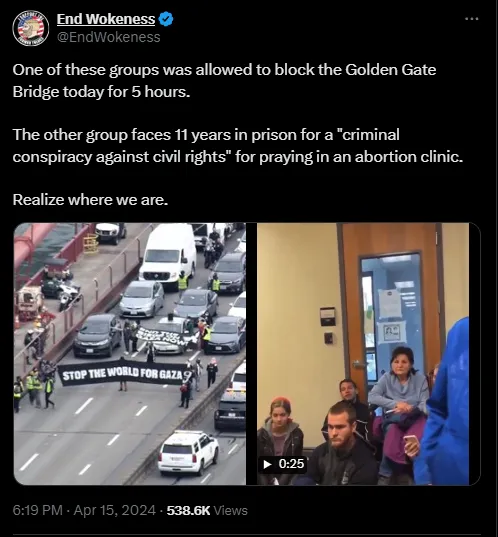This screenshot has width=498, height=537.
Task: Open the End Wokeness profile avatar
Action: pos(30,28)
